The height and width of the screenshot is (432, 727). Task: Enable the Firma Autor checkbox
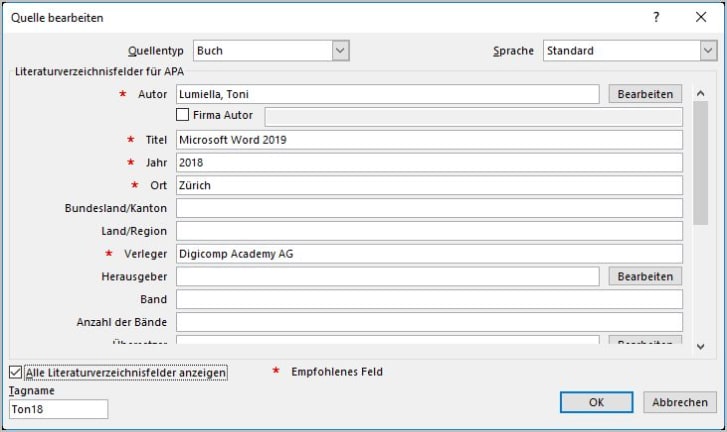(x=183, y=114)
